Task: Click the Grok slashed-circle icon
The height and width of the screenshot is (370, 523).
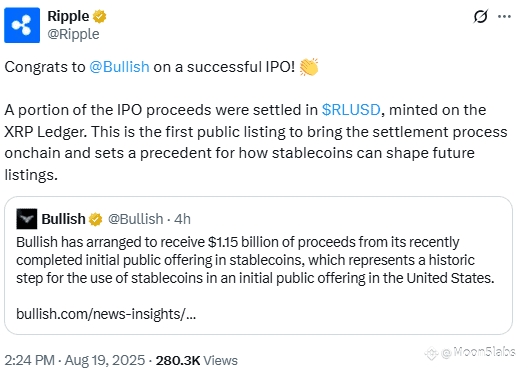Action: pos(481,16)
